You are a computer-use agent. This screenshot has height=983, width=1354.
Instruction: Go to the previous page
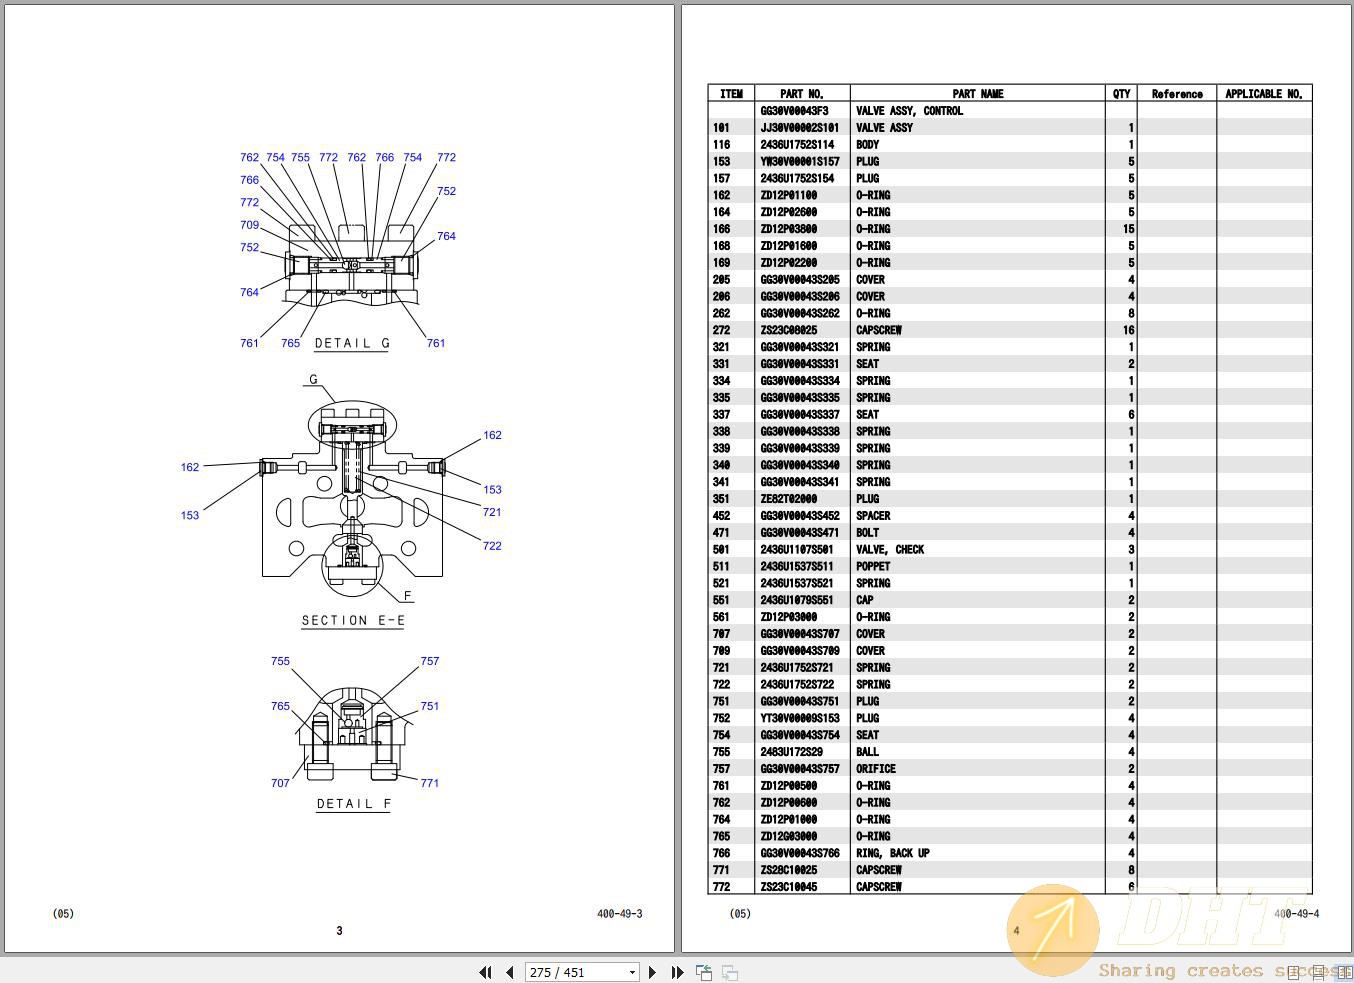click(510, 972)
